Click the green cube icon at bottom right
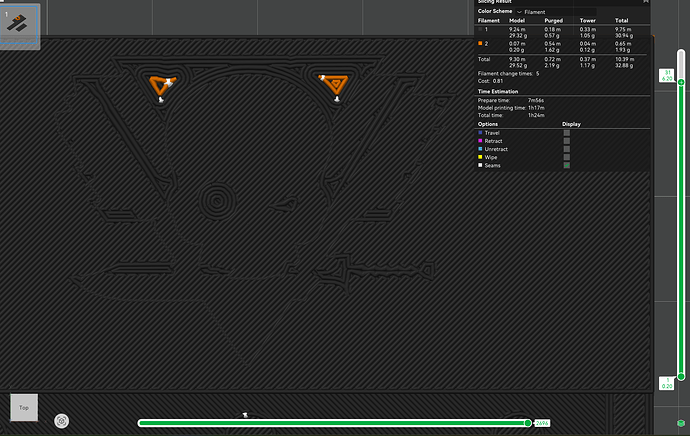 point(681,423)
